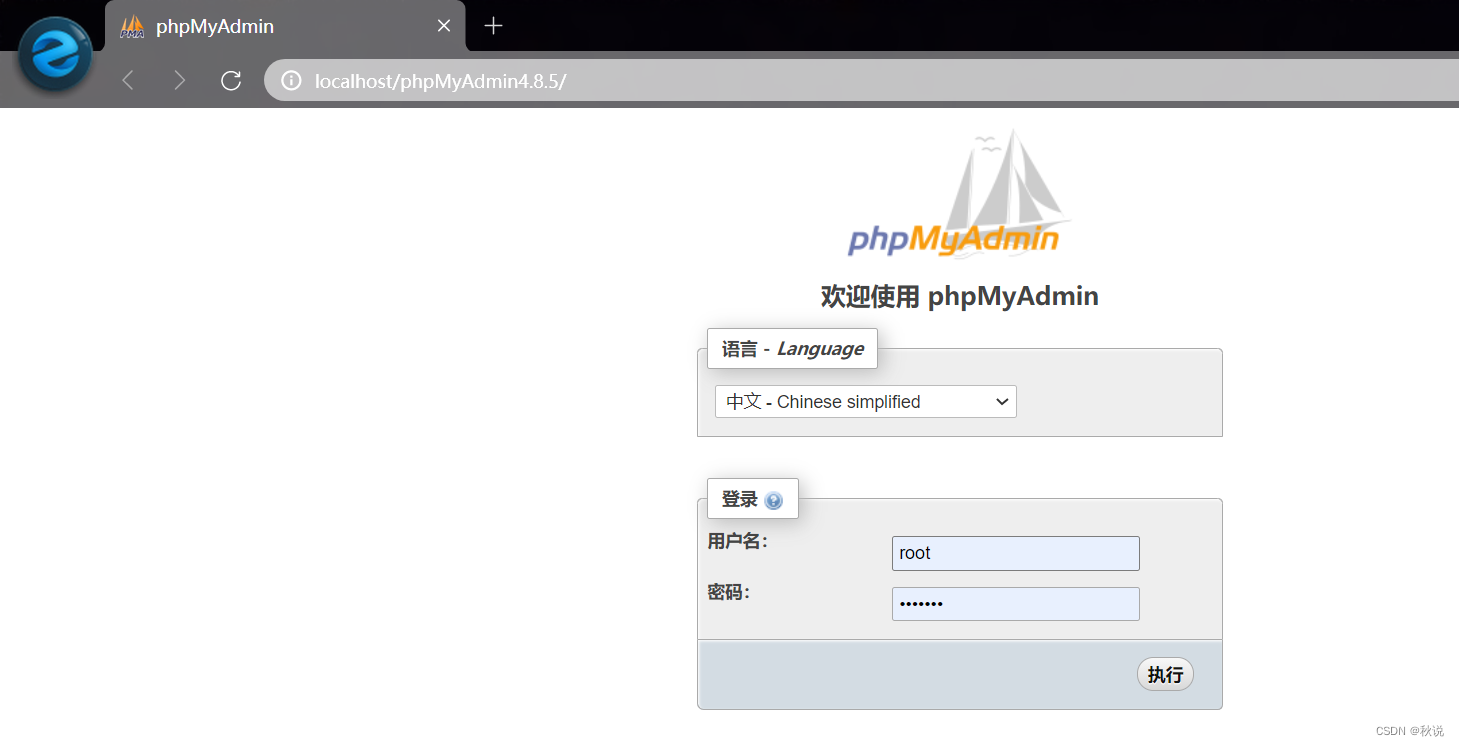Click the browser back arrow
This screenshot has height=746, width=1459.
click(127, 80)
